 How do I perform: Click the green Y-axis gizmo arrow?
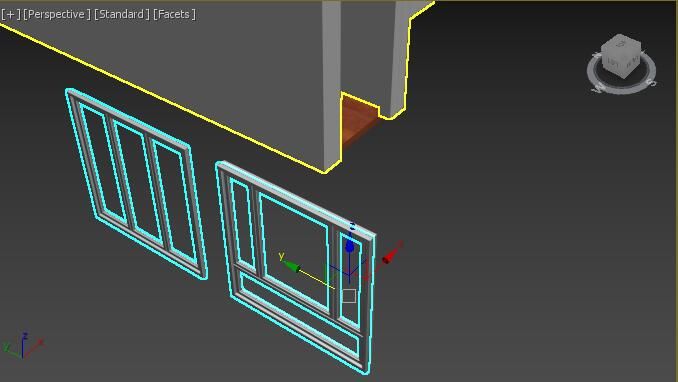291,265
